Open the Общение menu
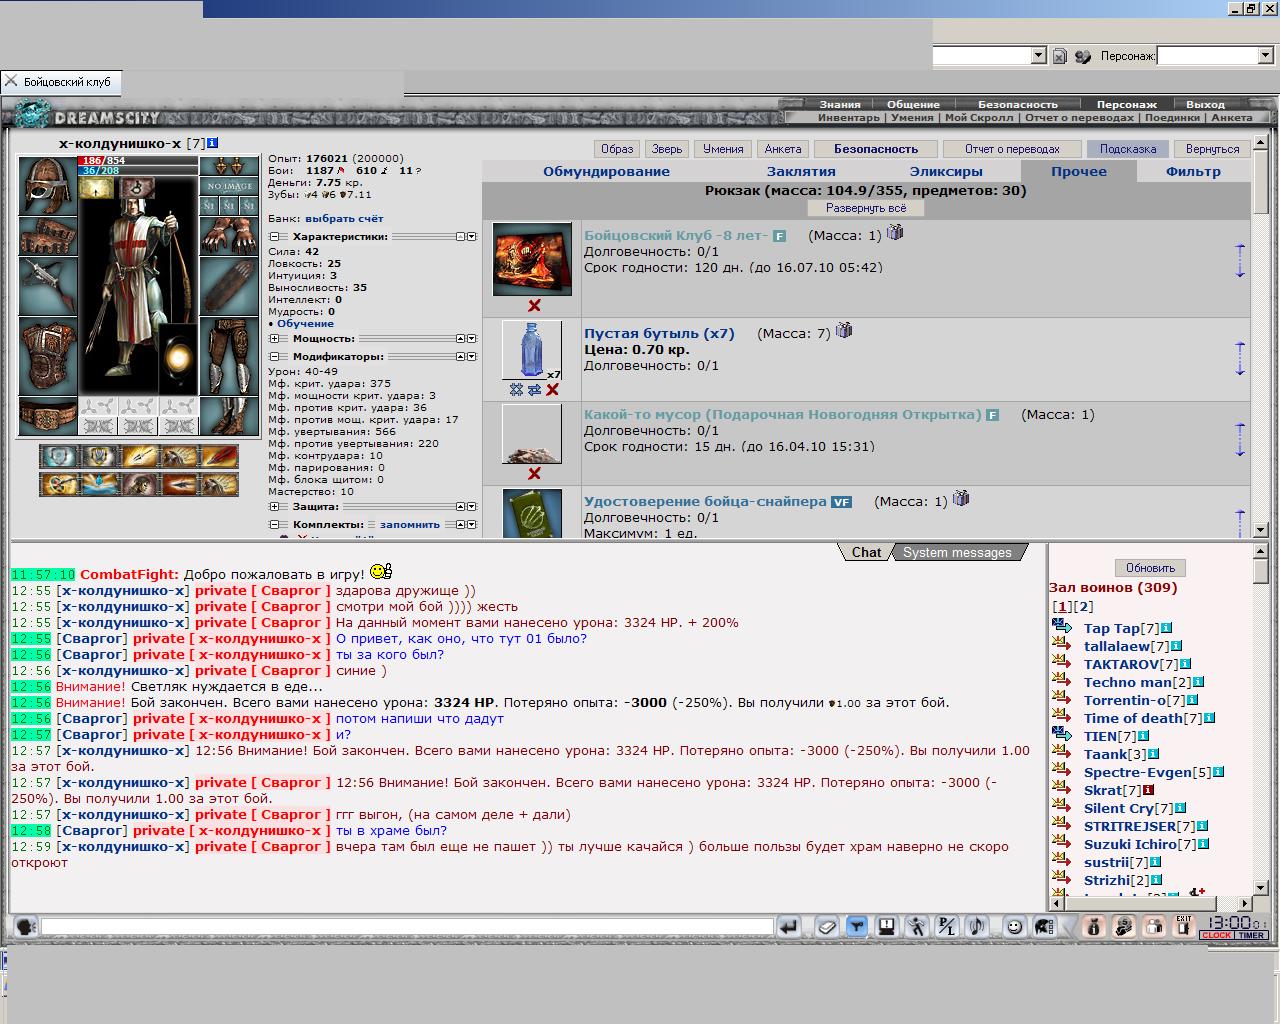The height and width of the screenshot is (1024, 1280). (x=913, y=104)
